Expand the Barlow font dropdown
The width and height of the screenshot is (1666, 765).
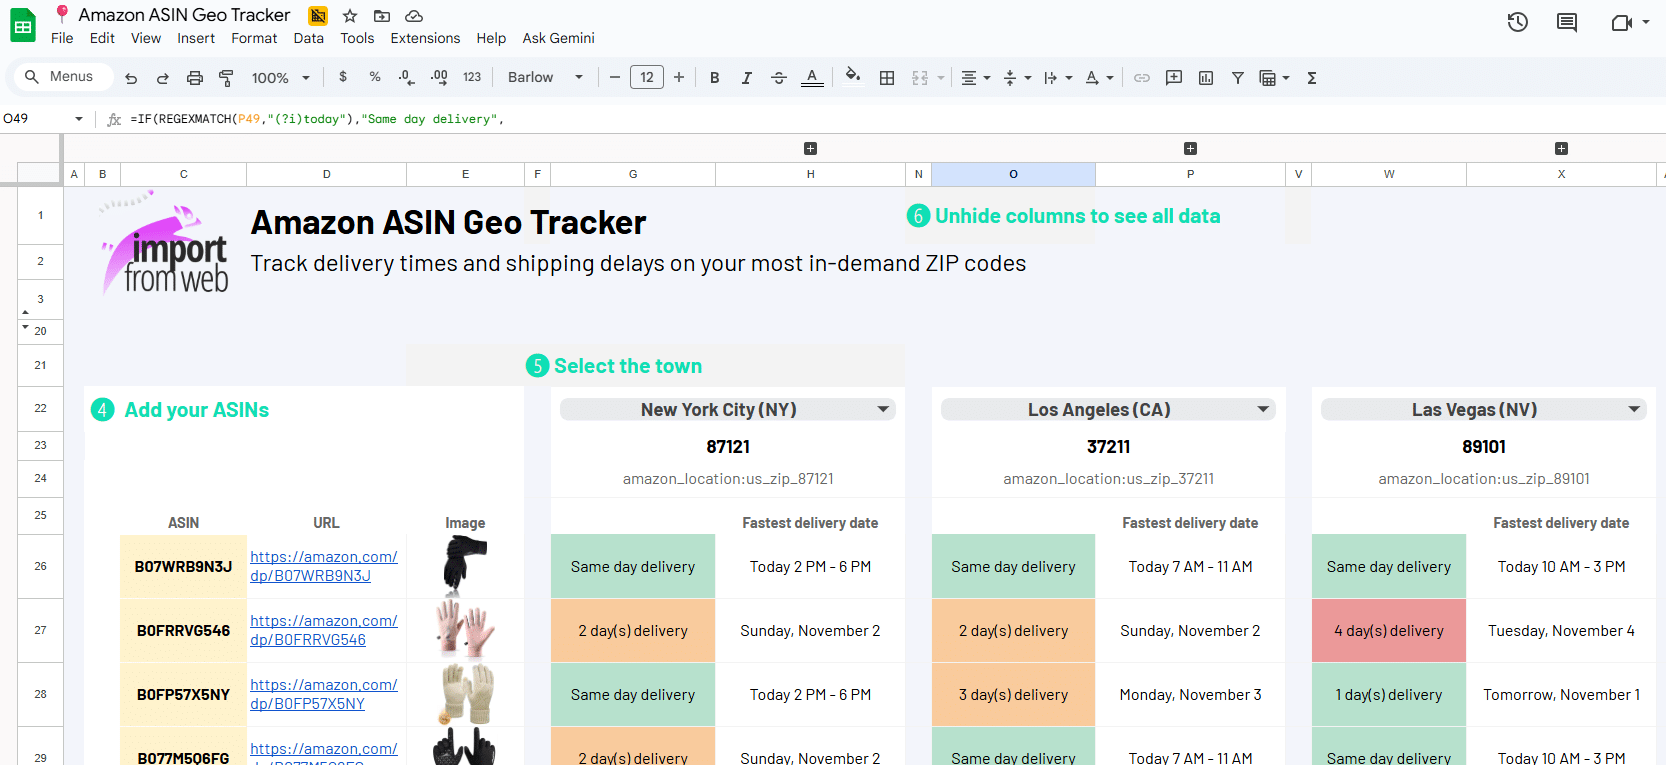coord(545,78)
